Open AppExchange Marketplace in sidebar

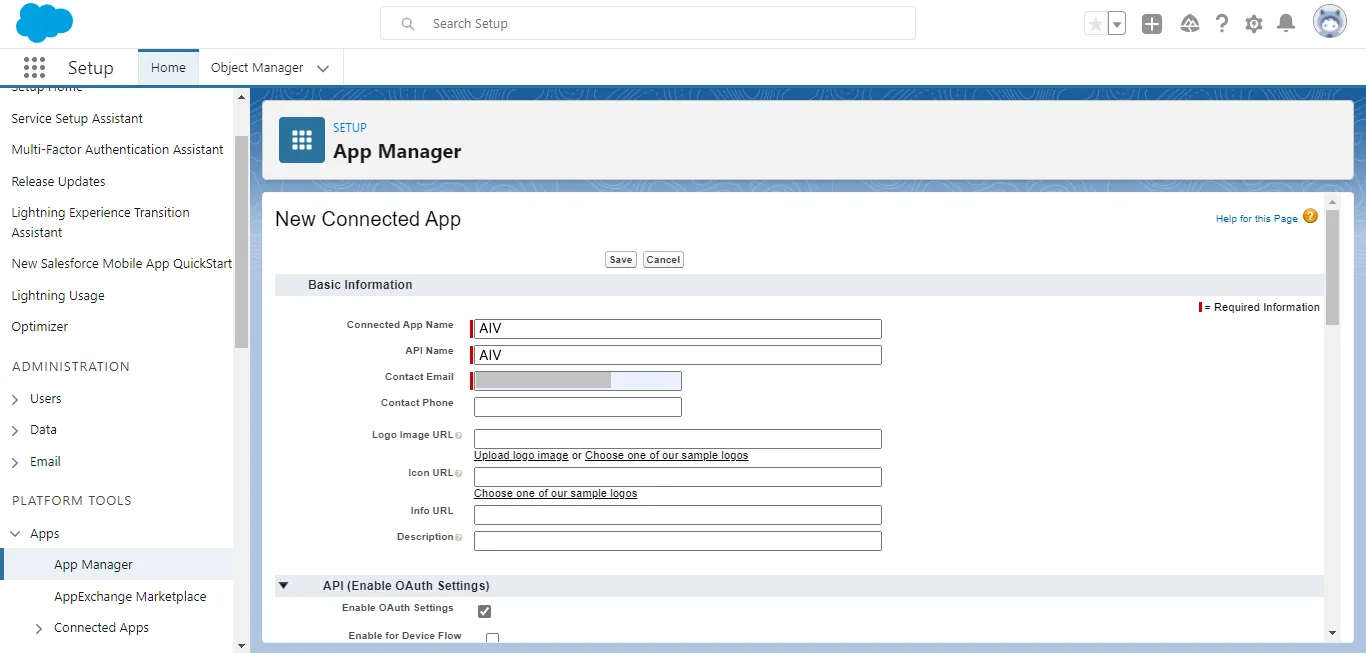click(130, 596)
